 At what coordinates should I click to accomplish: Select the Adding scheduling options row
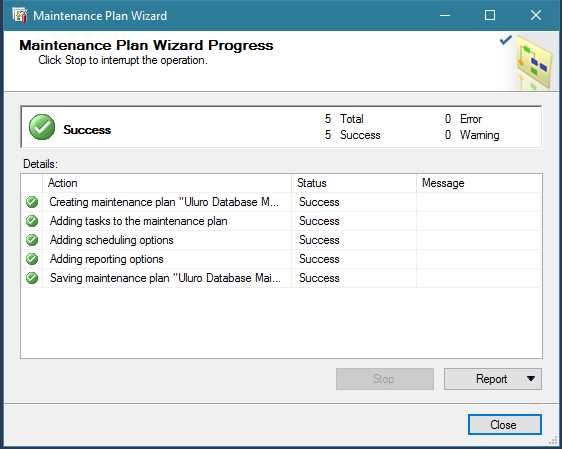coord(281,240)
